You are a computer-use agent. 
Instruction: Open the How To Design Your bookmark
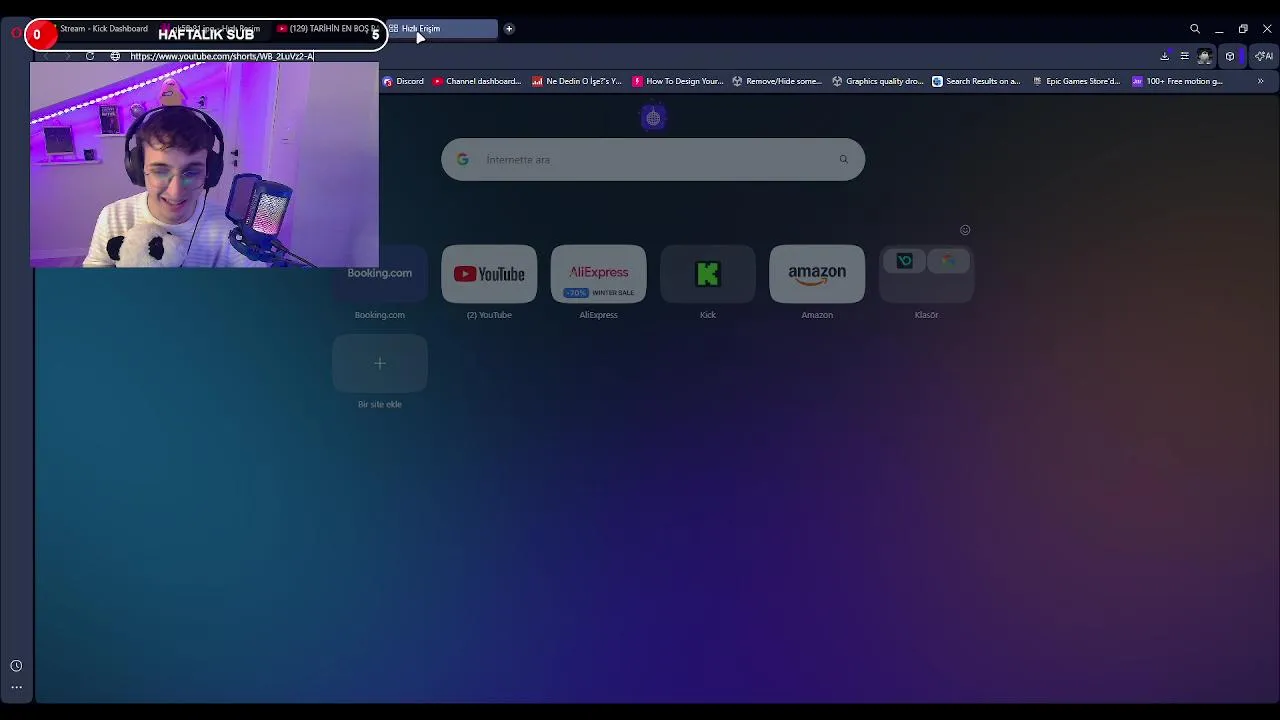pos(678,81)
